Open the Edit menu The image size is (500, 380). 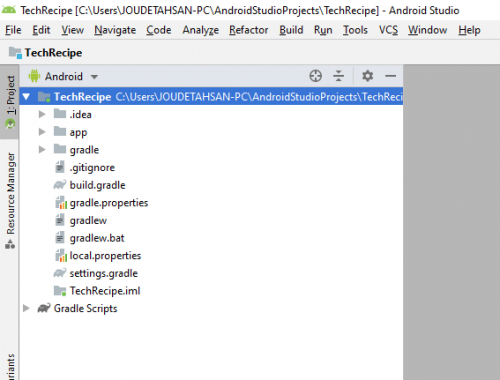click(x=41, y=30)
